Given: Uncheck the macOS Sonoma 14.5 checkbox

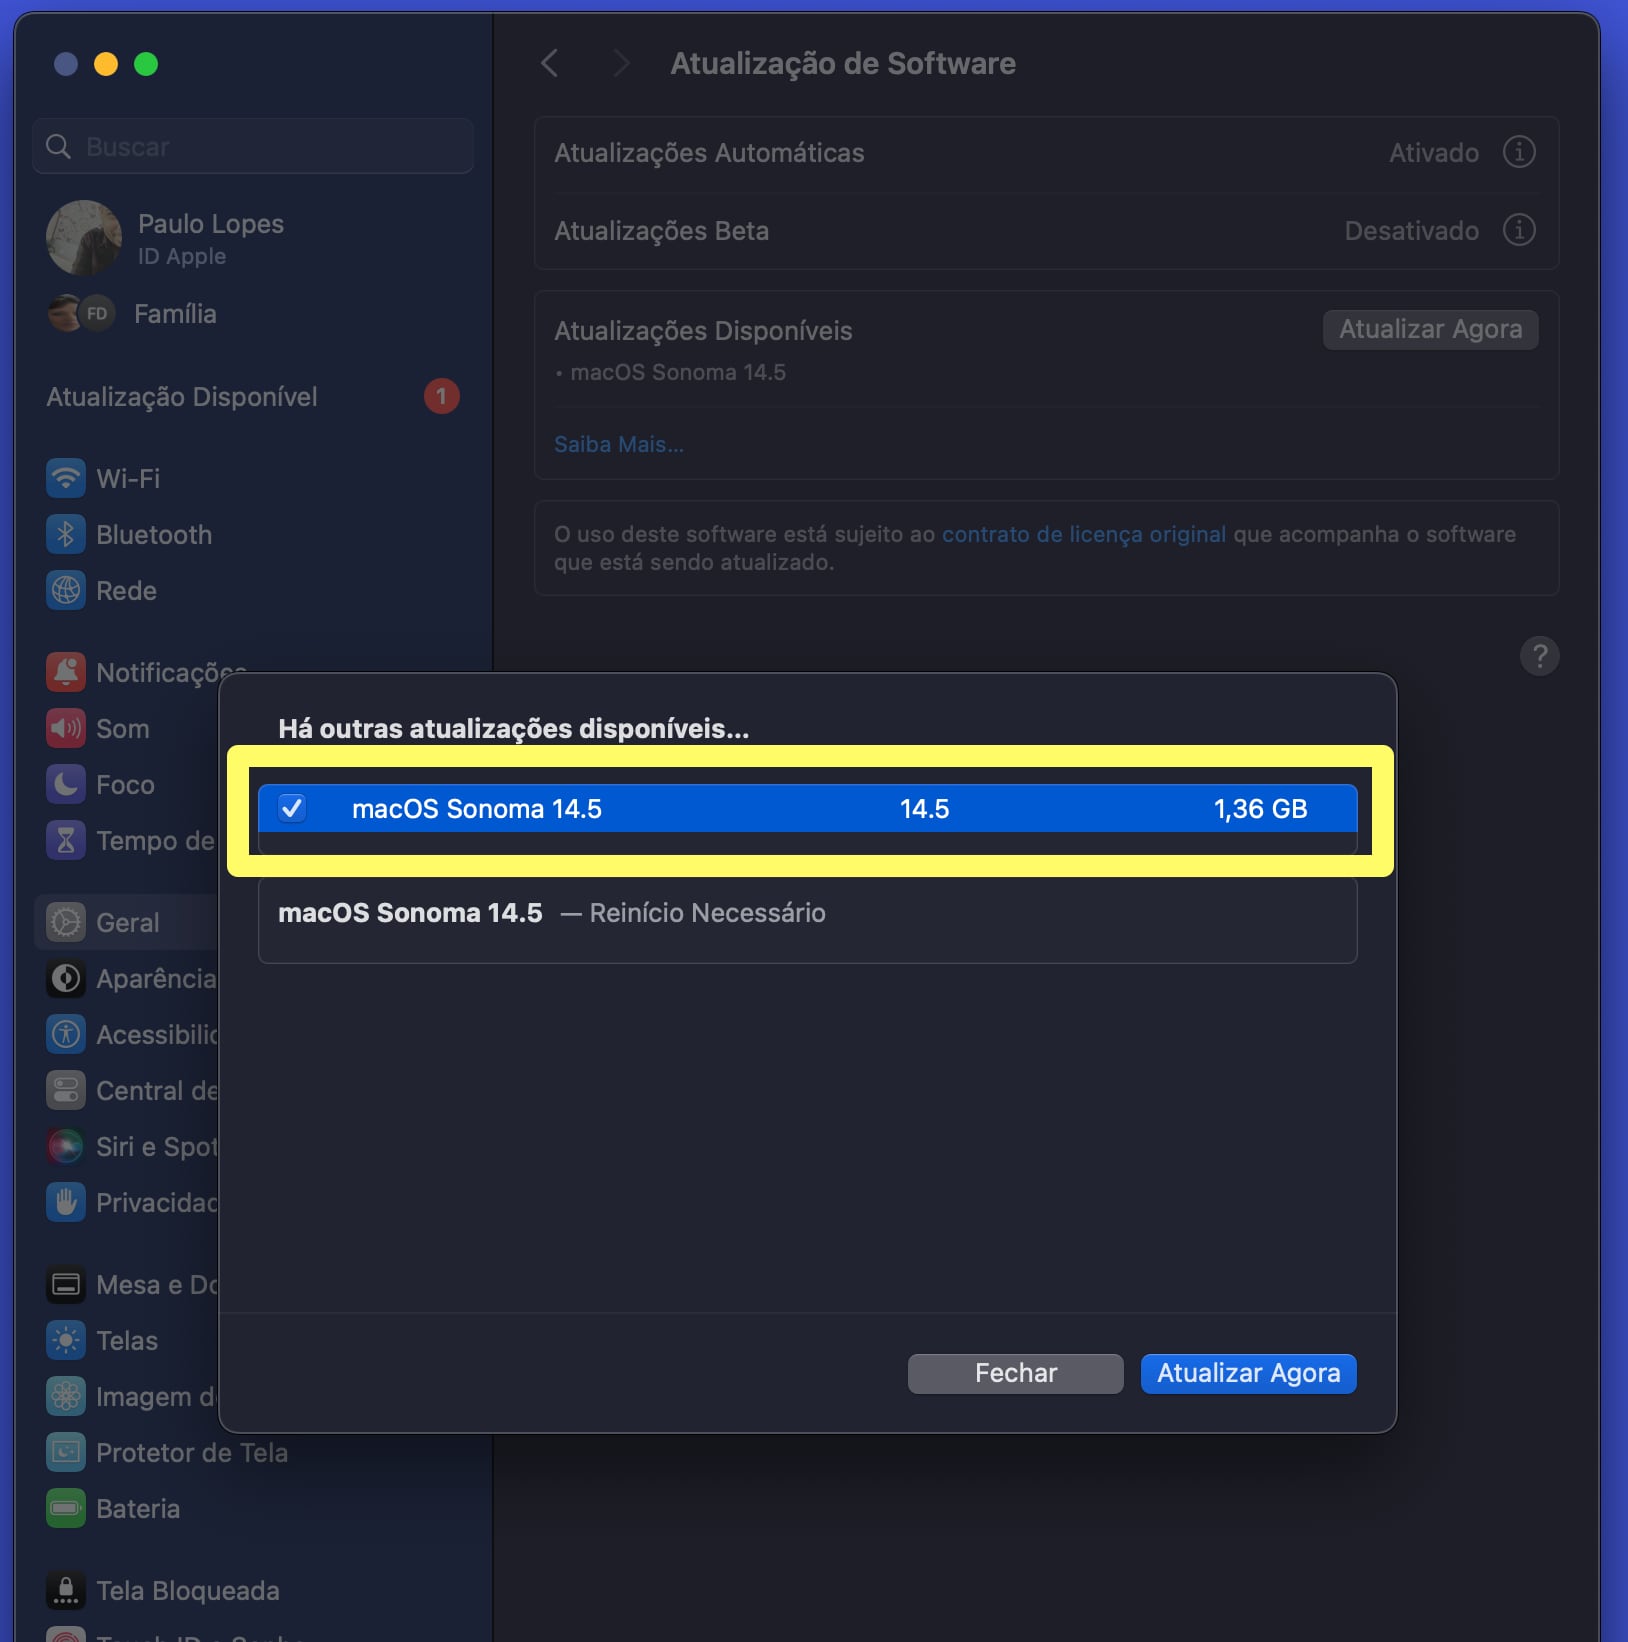Looking at the screenshot, I should [292, 808].
